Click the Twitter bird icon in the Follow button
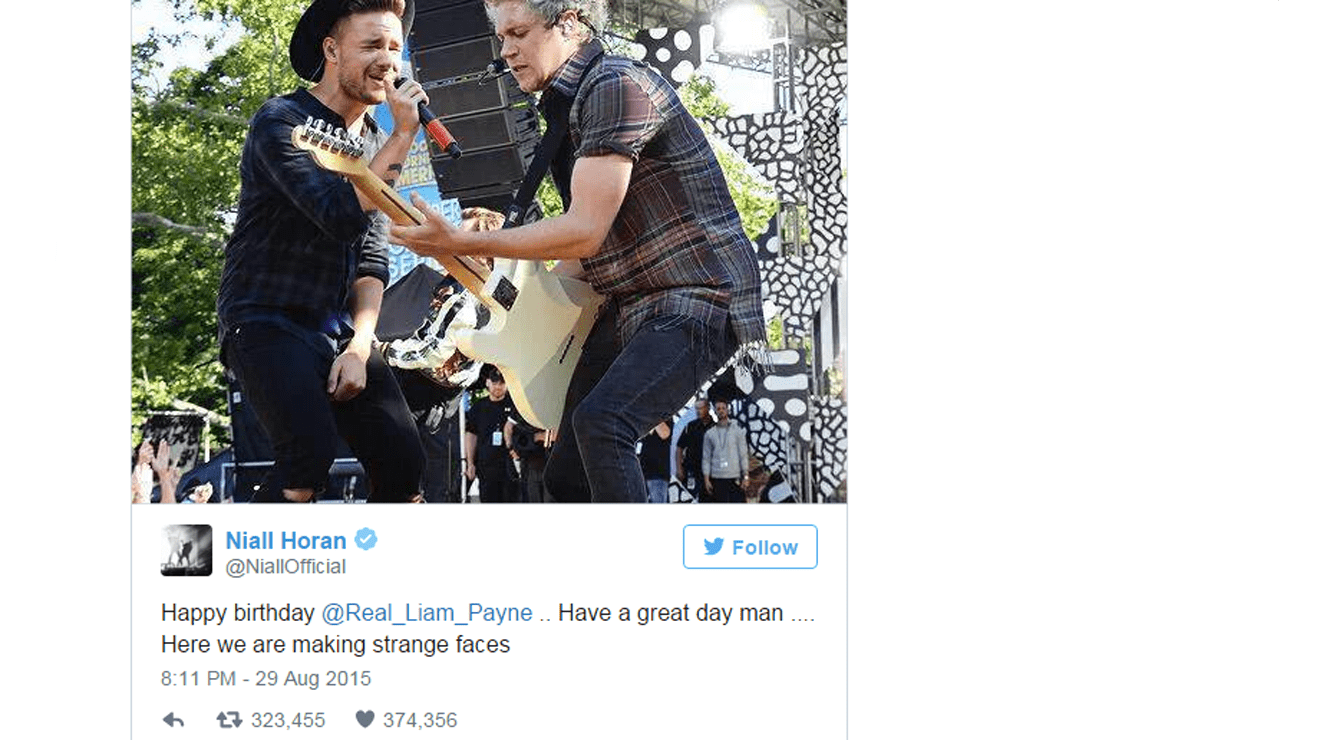This screenshot has width=1320, height=740. click(713, 547)
